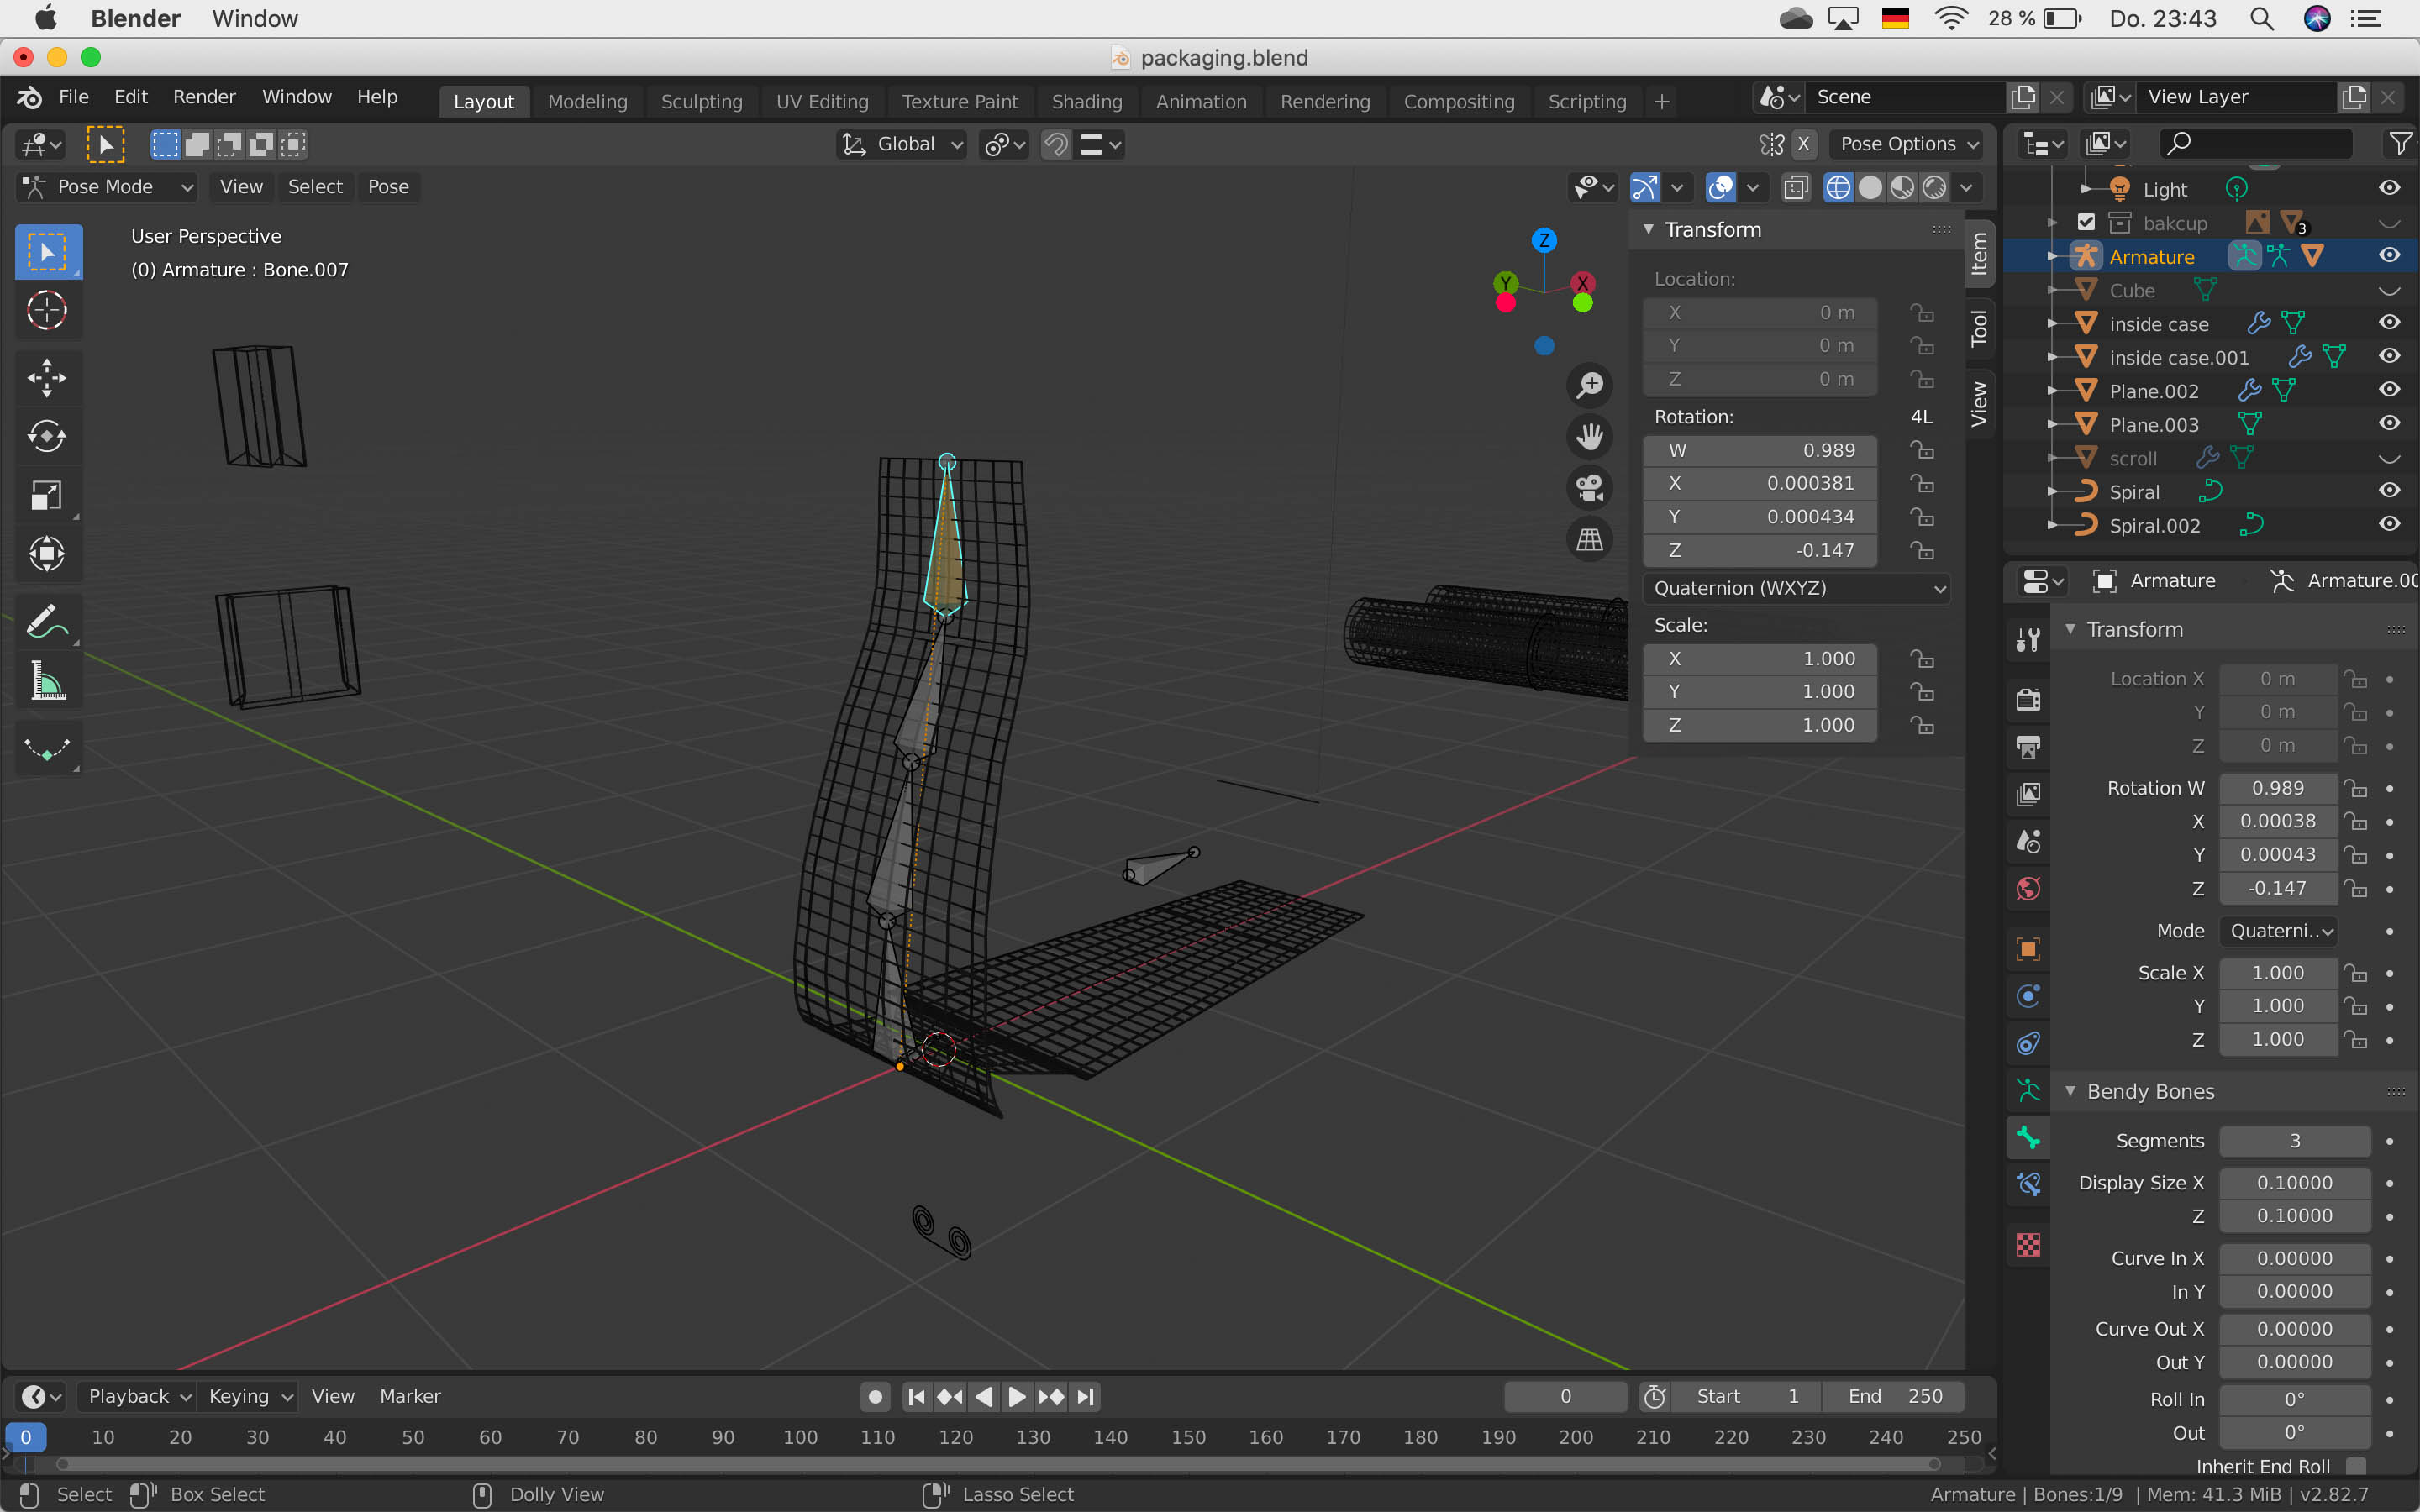Switch to rendered viewport shading
Viewport: 2420px width, 1512px height.
[1934, 187]
